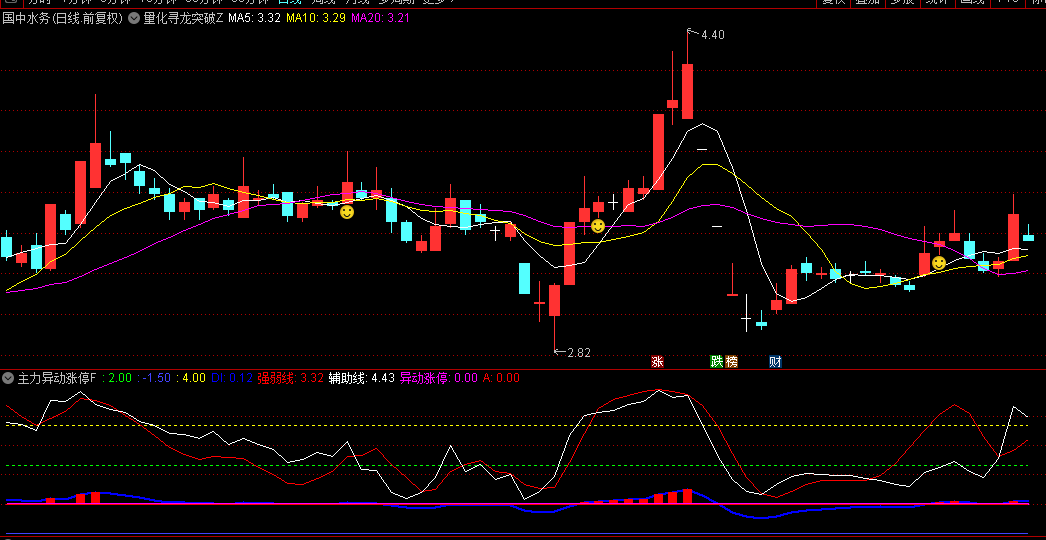Open dropdown arrow beside 主力异动涨停F indicator

(x=8, y=378)
